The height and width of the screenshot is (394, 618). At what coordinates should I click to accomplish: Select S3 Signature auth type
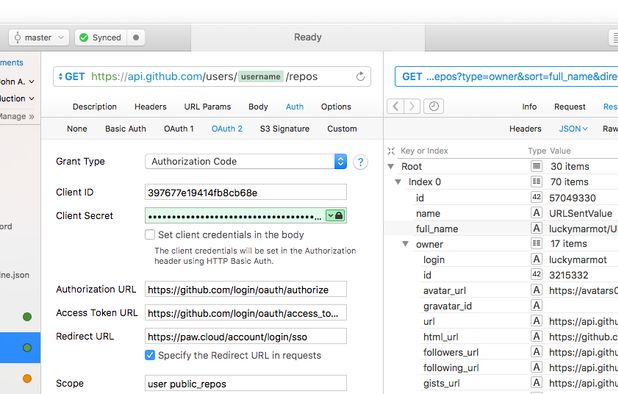pos(285,129)
